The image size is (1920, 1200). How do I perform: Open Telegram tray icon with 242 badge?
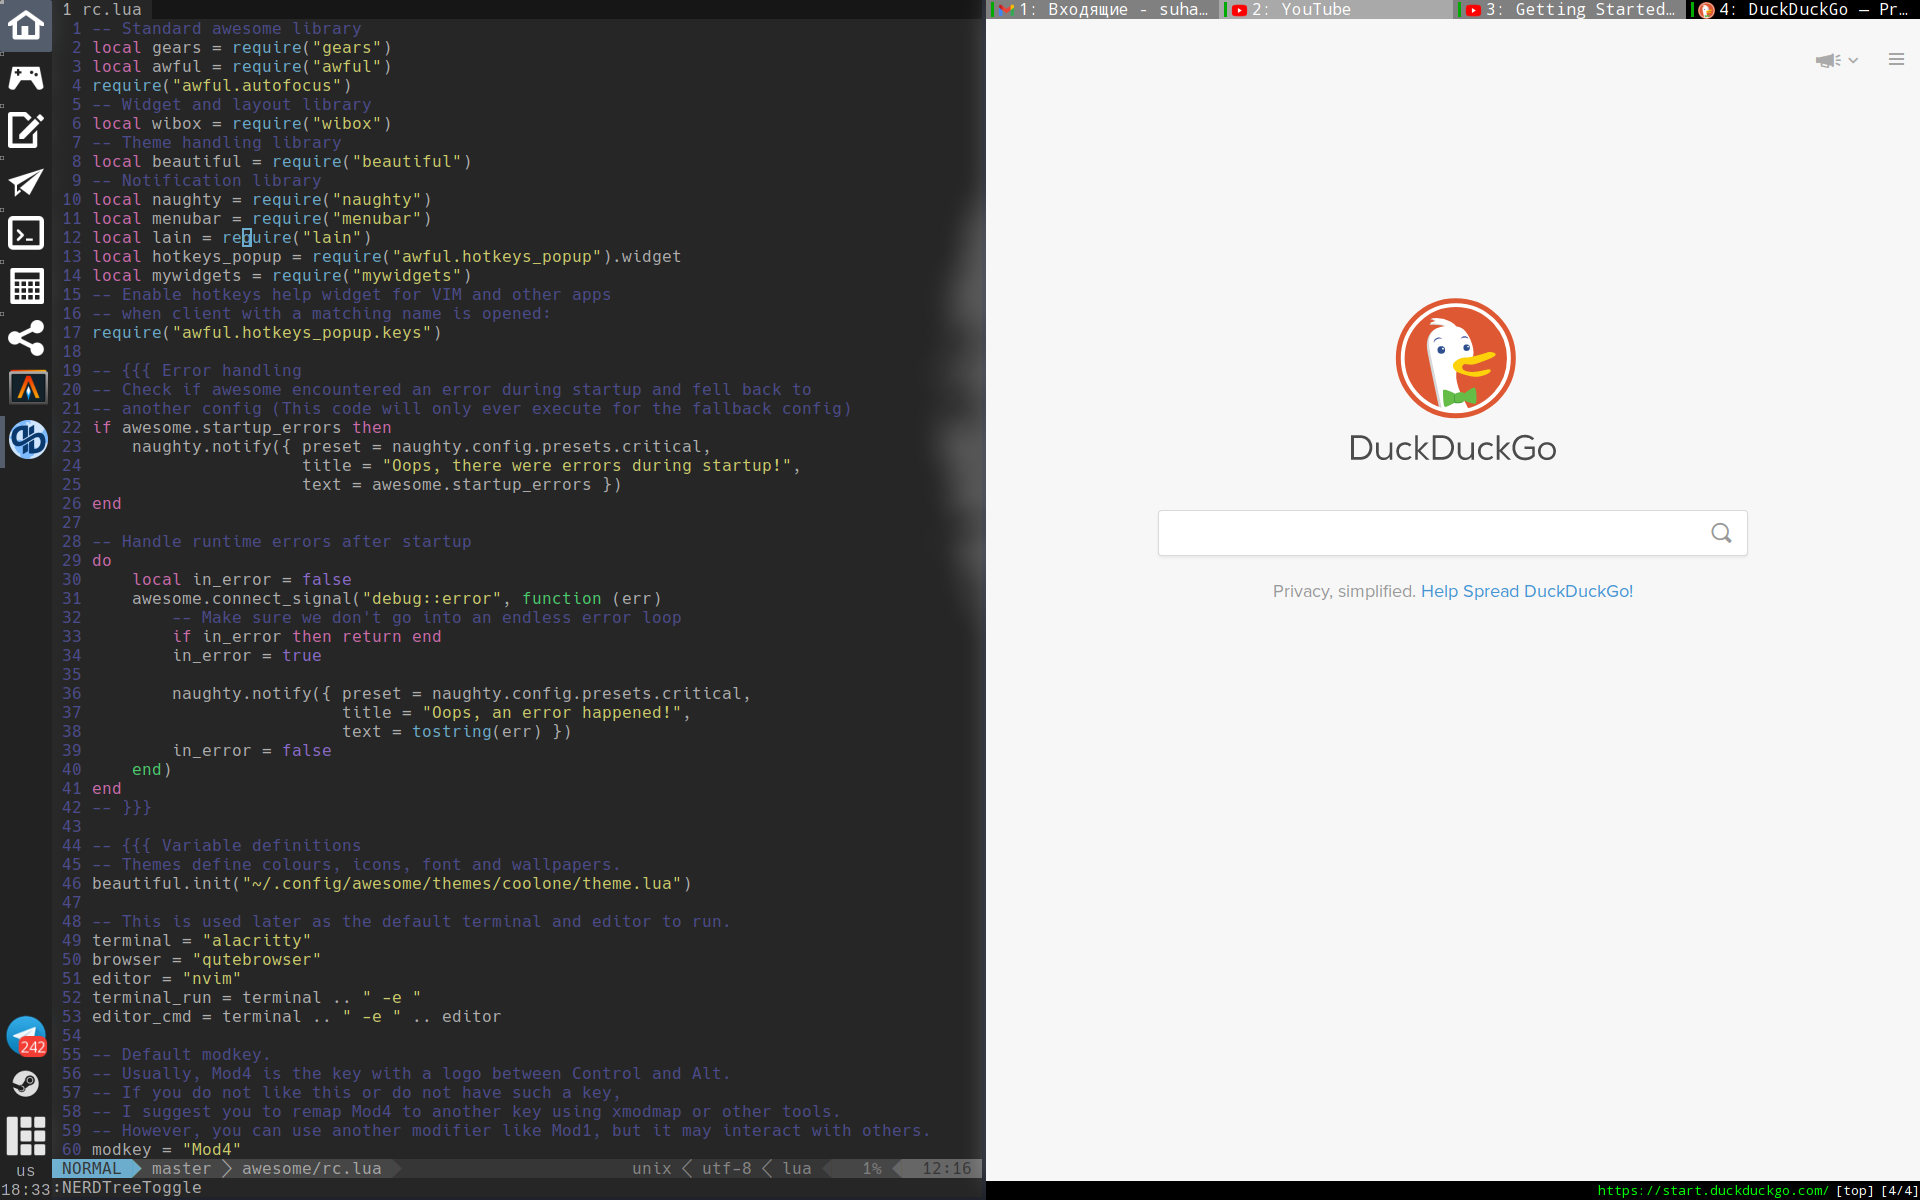pyautogui.click(x=26, y=1036)
